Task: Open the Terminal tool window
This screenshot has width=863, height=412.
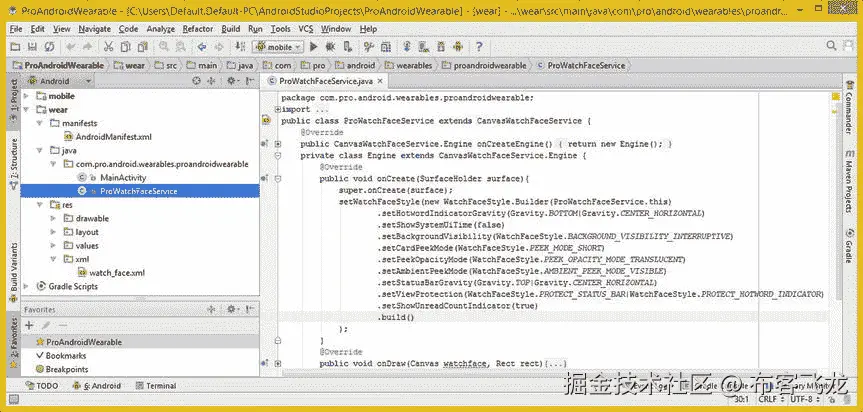Action: click(x=156, y=386)
